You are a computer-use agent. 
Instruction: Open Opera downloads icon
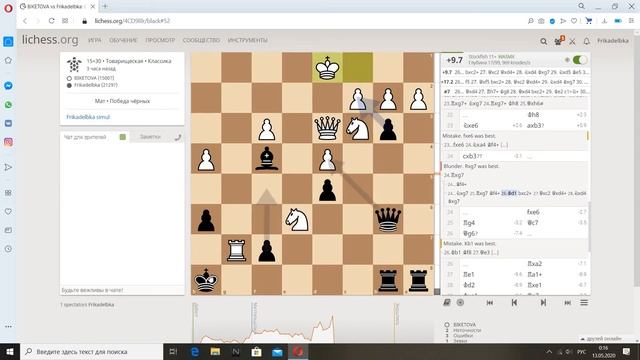pyautogui.click(x=604, y=21)
